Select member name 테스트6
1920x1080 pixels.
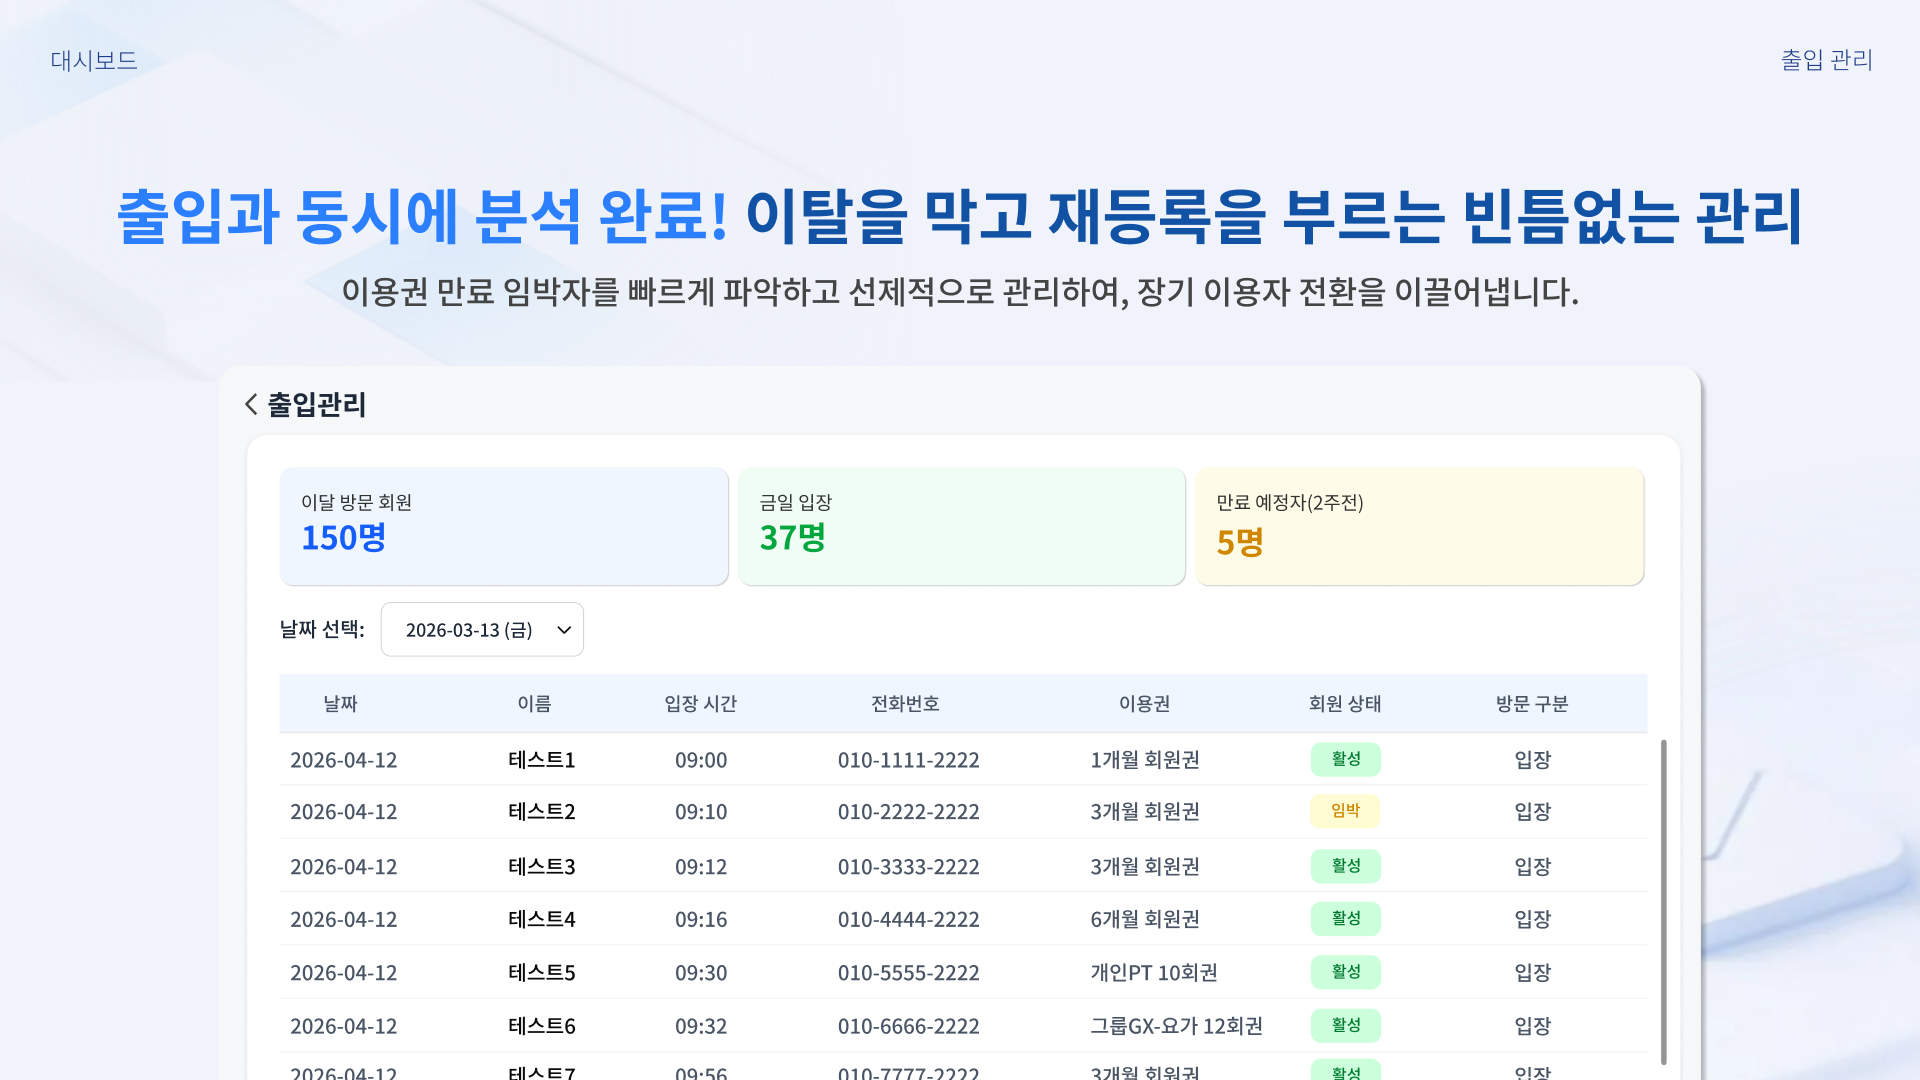(x=542, y=1026)
